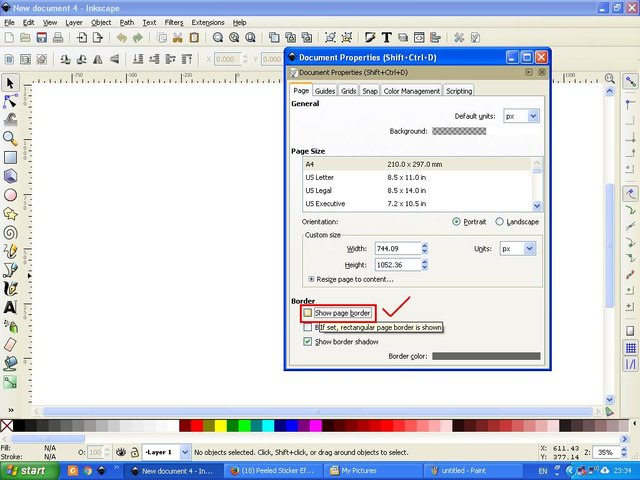Open the Snap tab
The width and height of the screenshot is (640, 480).
[370, 91]
